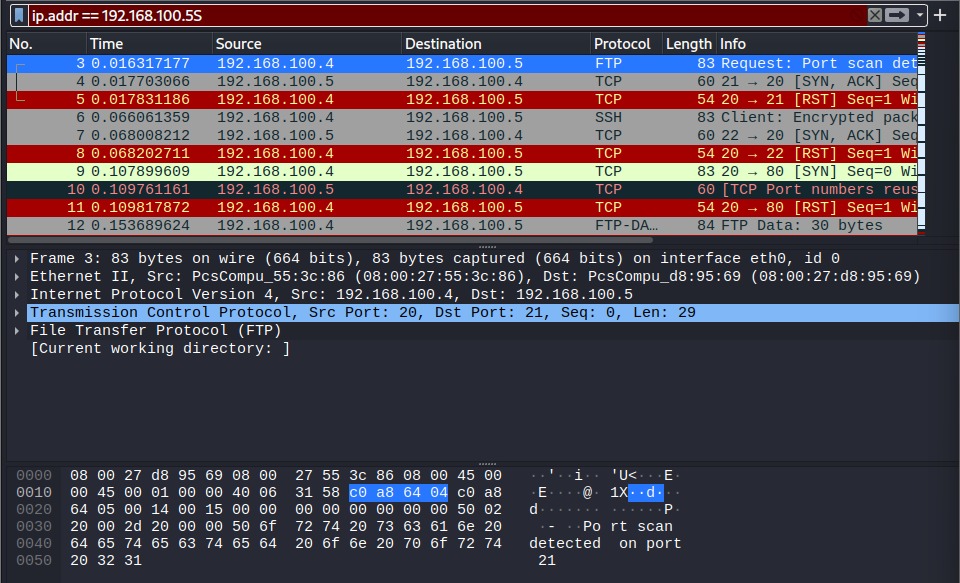Click hex offset row 0040 bytes
960x583 pixels.
pos(286,543)
